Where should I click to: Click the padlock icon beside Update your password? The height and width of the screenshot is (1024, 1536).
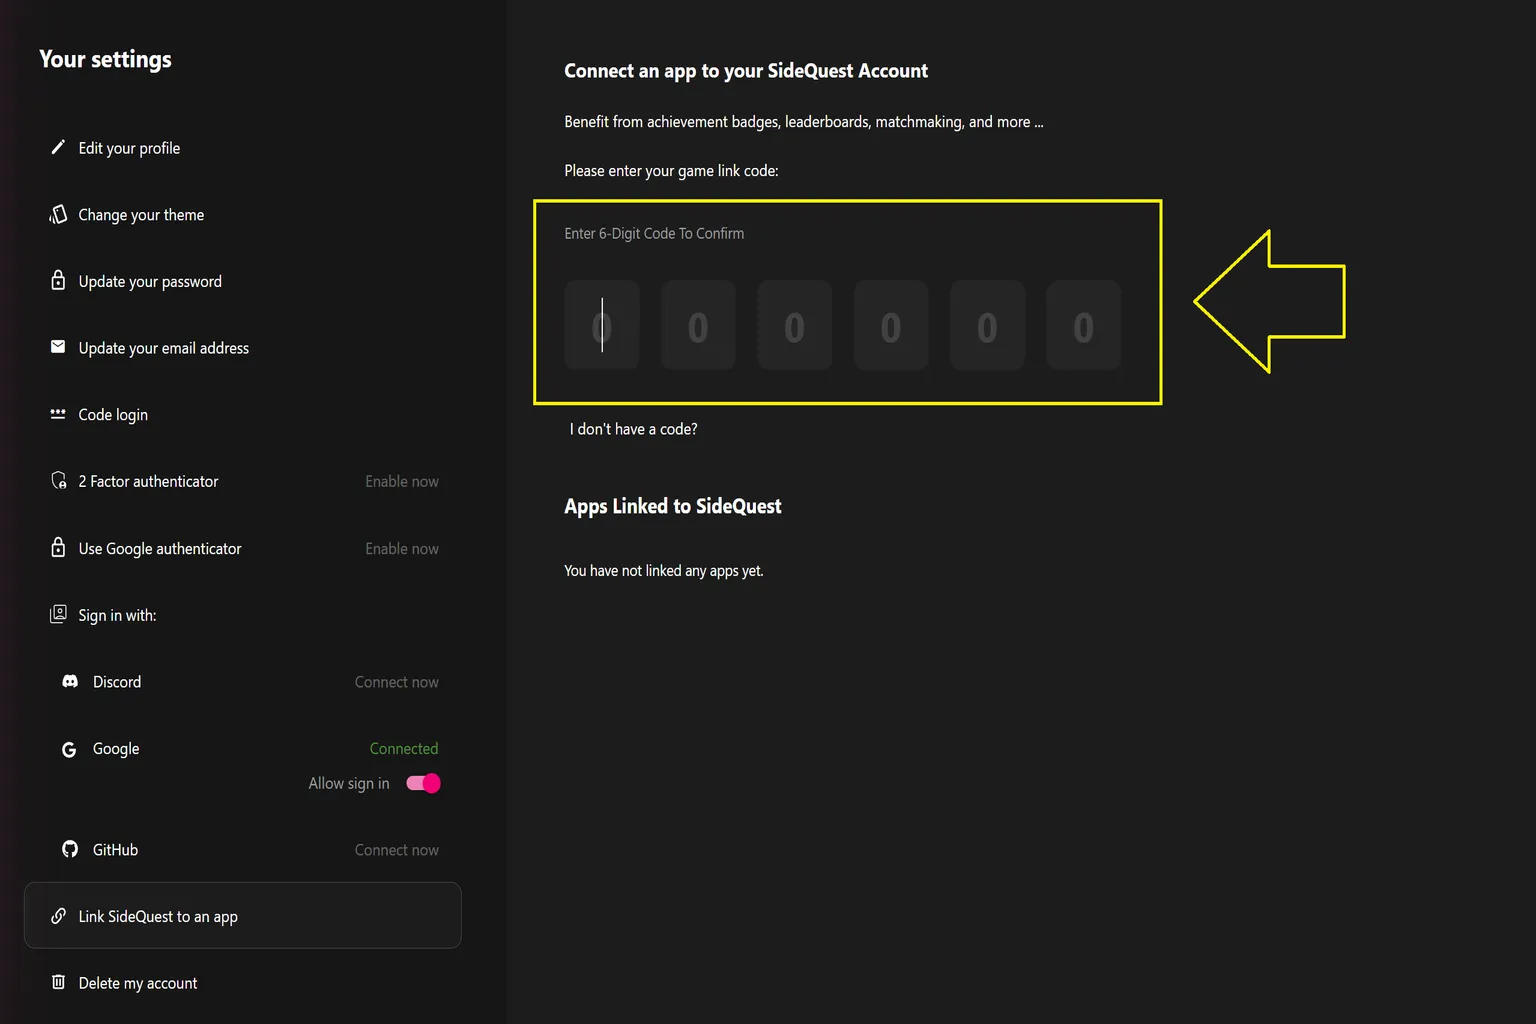(x=58, y=280)
